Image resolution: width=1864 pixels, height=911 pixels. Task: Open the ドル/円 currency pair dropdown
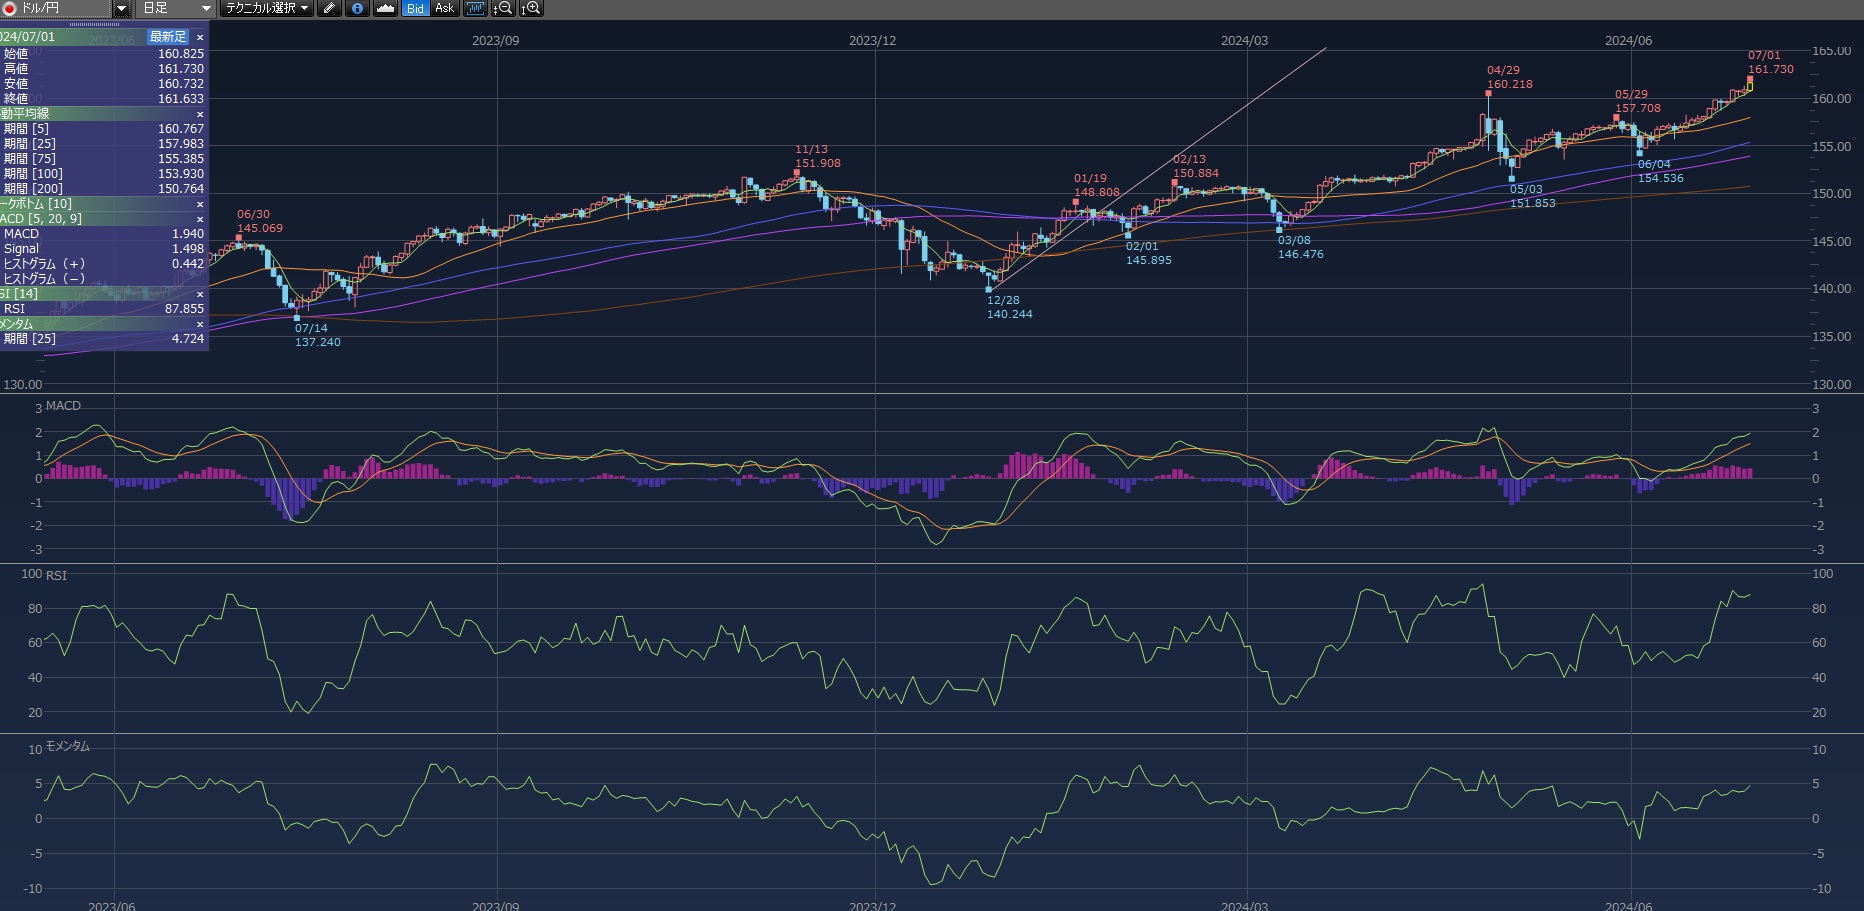121,8
